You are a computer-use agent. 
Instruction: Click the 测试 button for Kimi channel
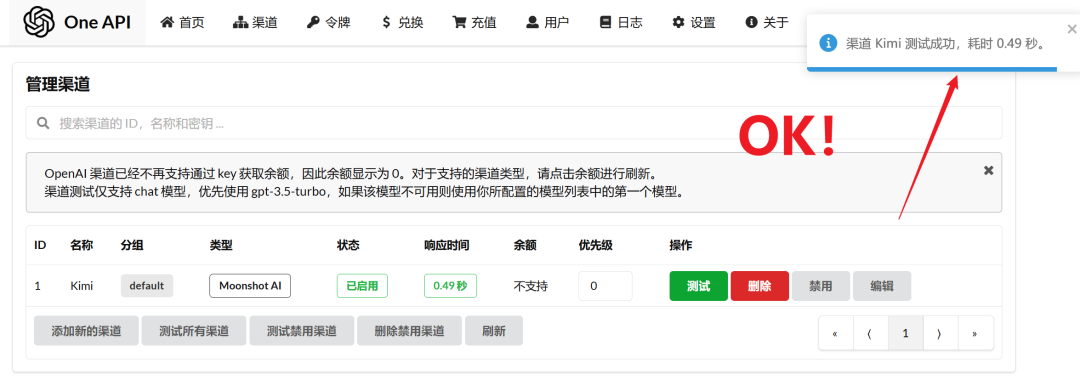[698, 286]
